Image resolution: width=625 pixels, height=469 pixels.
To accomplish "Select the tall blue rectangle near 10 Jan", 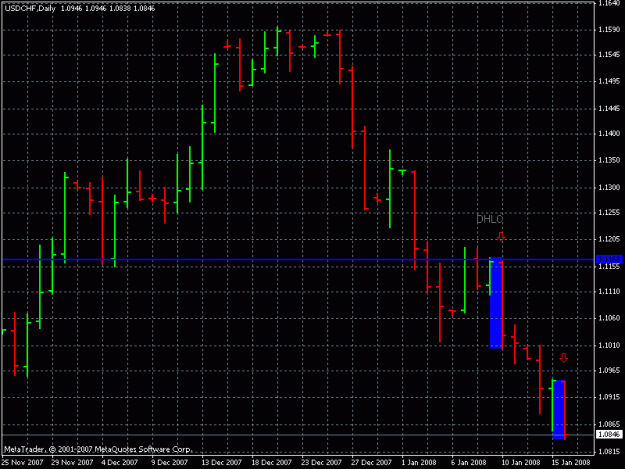I will pos(496,303).
